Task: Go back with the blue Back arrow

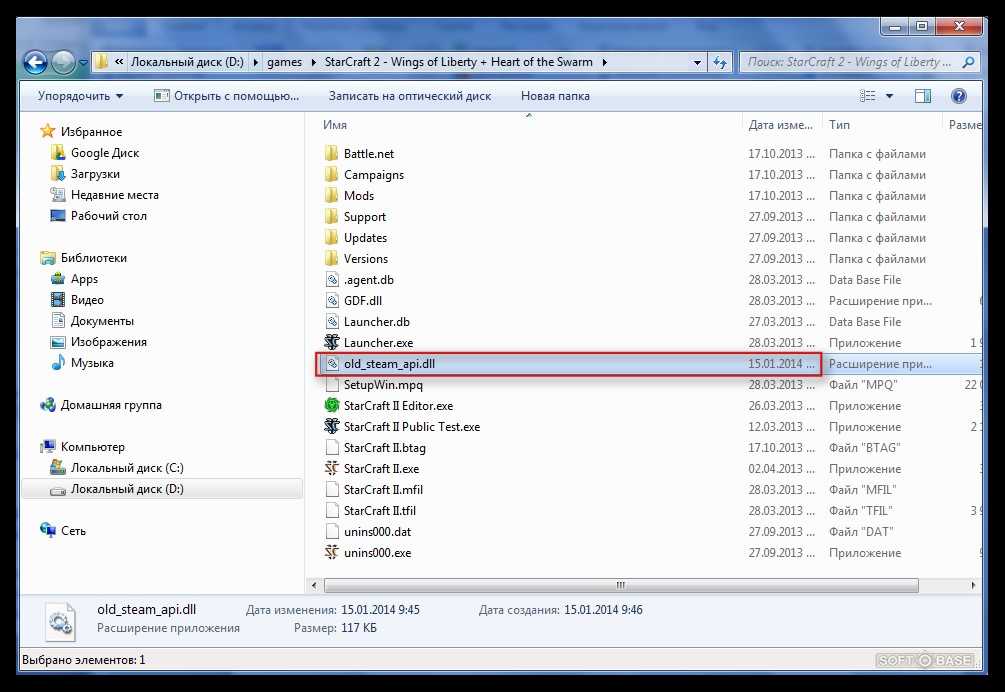Action: click(x=36, y=62)
